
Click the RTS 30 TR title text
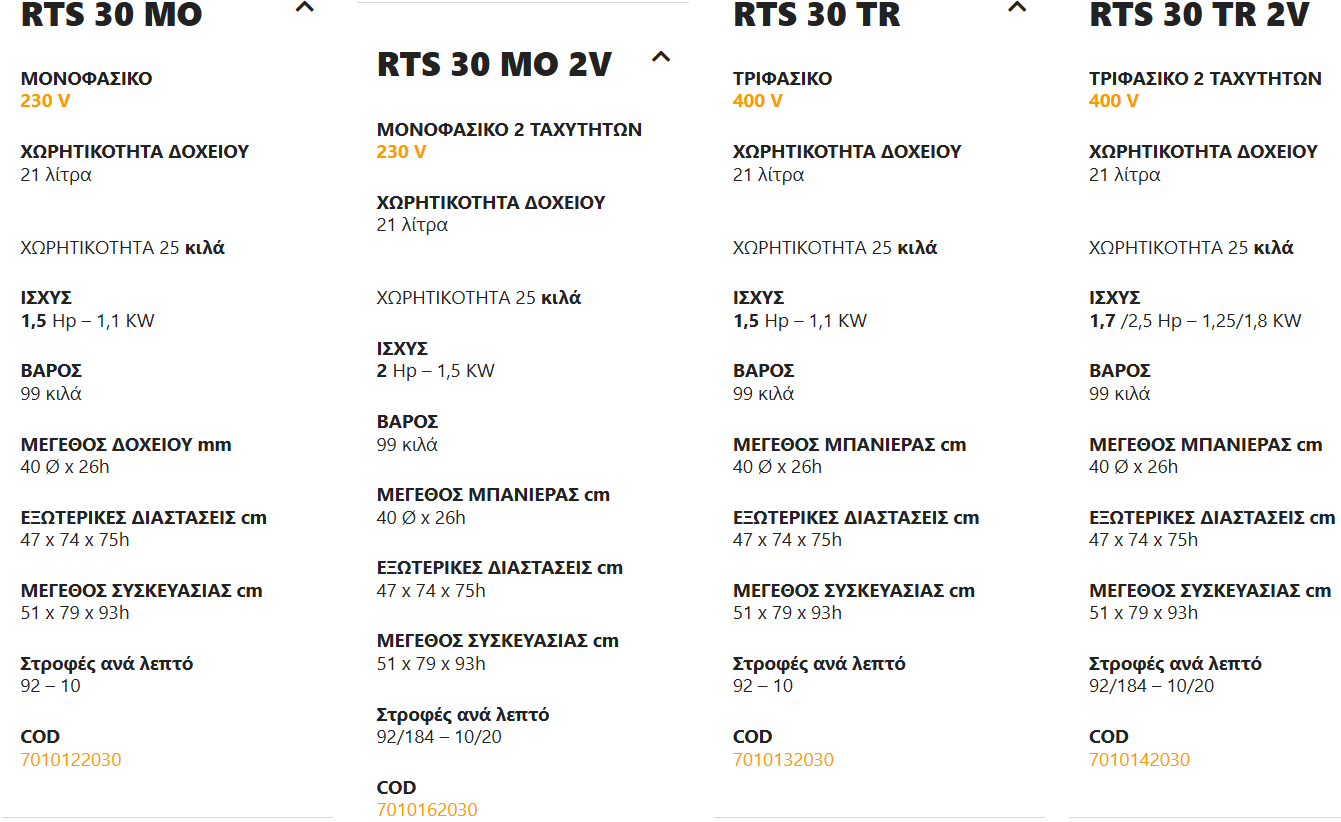(x=817, y=15)
